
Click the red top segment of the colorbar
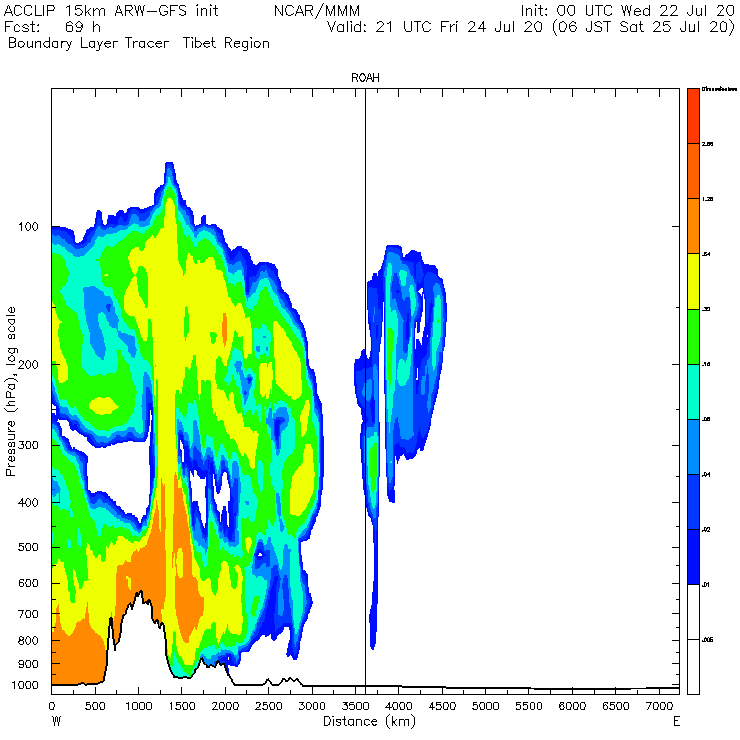pyautogui.click(x=693, y=116)
